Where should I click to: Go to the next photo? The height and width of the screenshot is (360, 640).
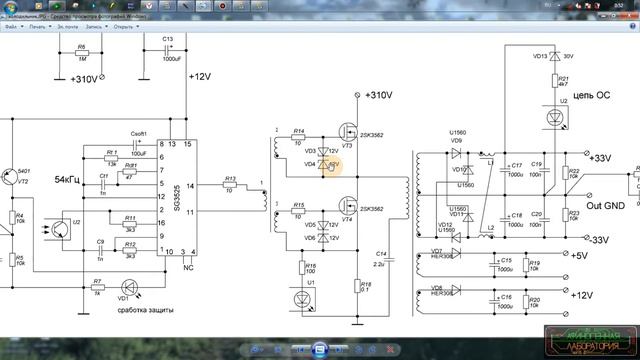tap(340, 350)
